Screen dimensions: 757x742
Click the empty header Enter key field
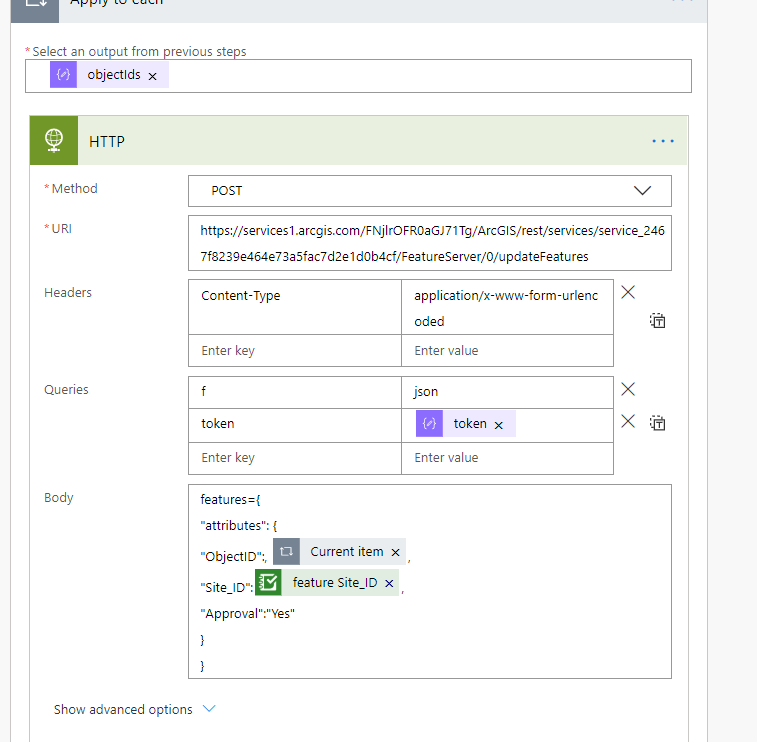[x=294, y=351]
